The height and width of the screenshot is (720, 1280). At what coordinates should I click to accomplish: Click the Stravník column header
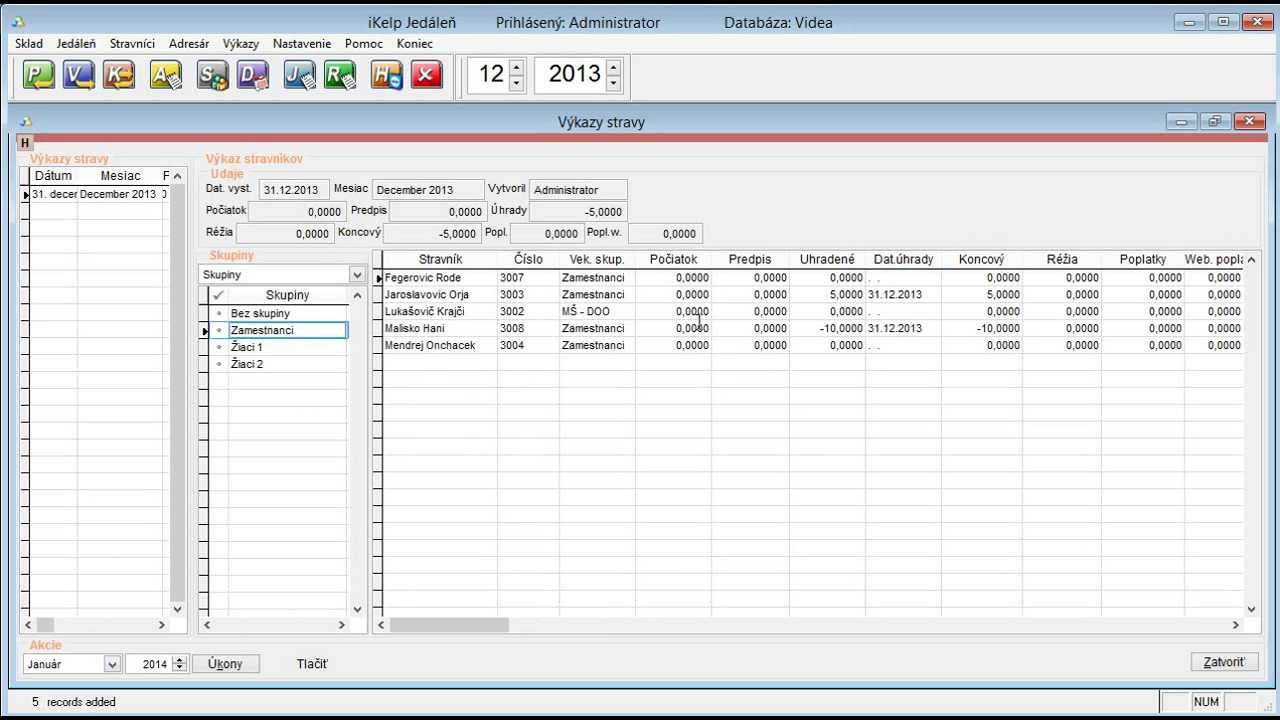pyautogui.click(x=440, y=260)
